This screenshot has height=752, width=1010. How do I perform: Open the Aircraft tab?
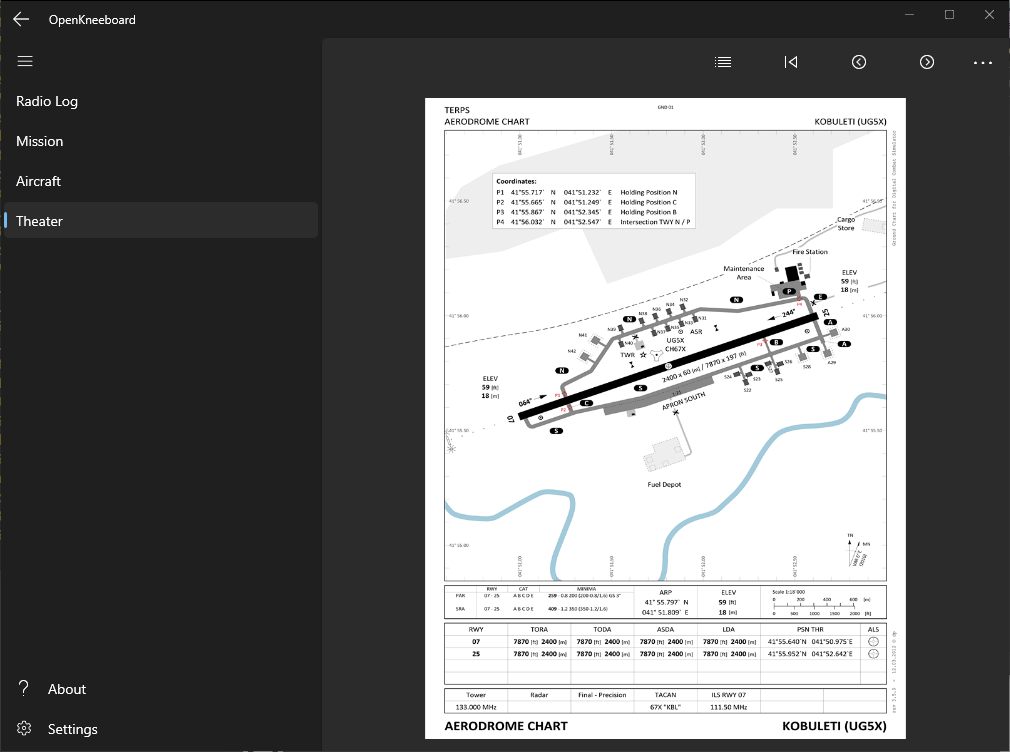(39, 181)
